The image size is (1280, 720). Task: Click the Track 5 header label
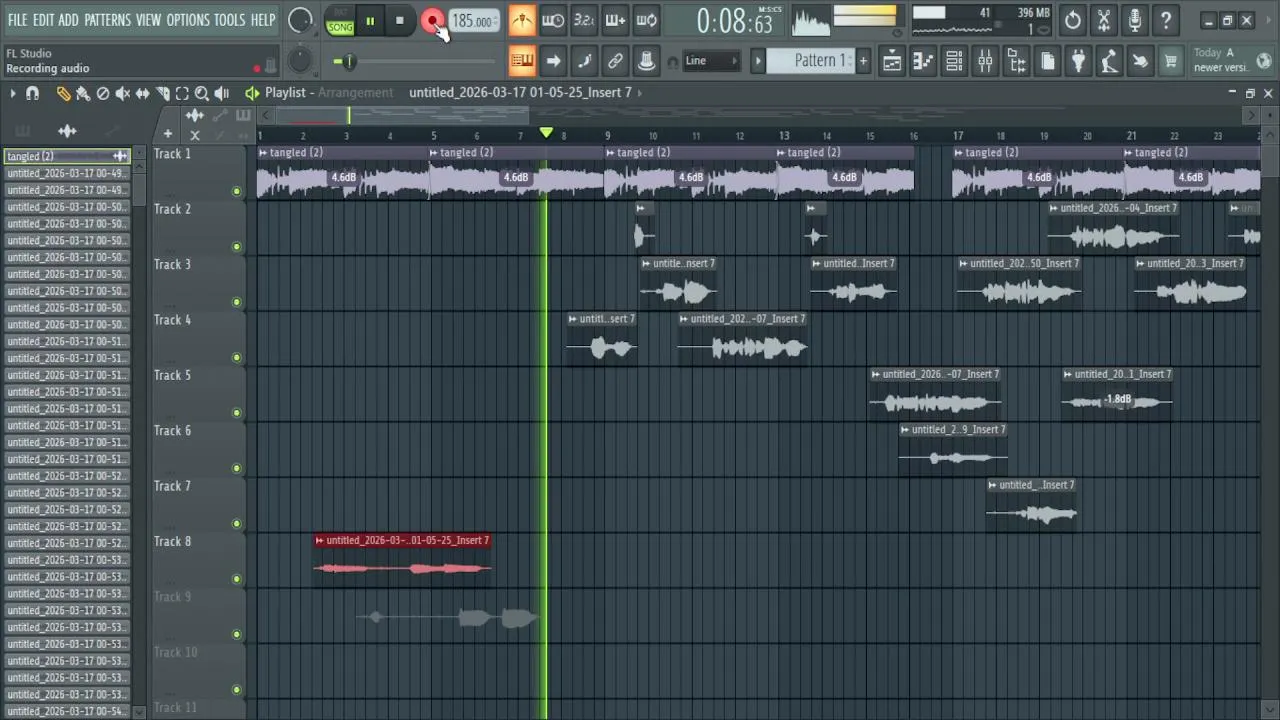click(x=172, y=375)
